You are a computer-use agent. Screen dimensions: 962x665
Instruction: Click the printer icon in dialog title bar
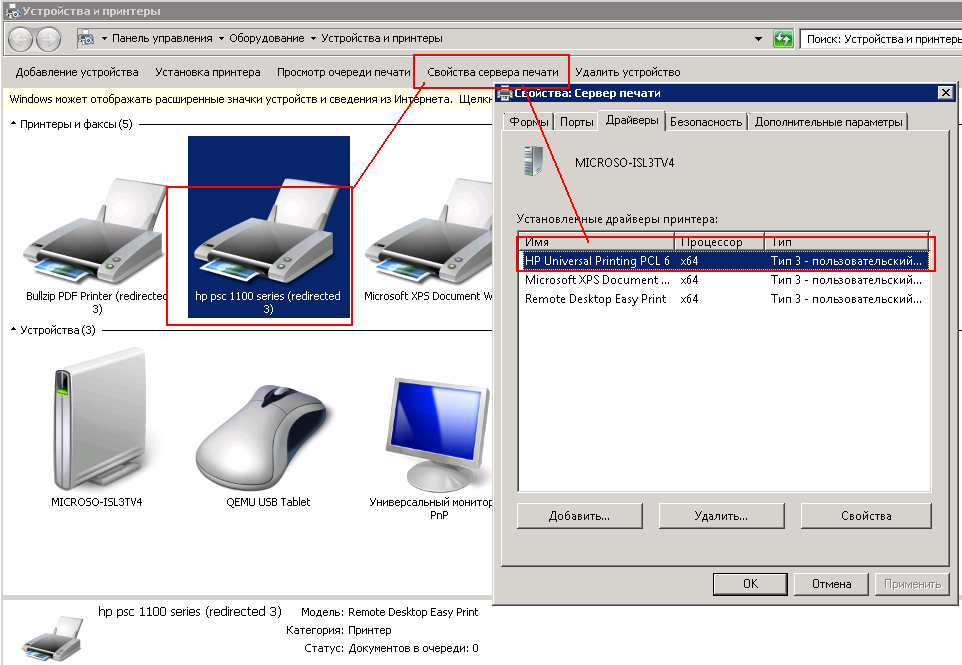[505, 93]
